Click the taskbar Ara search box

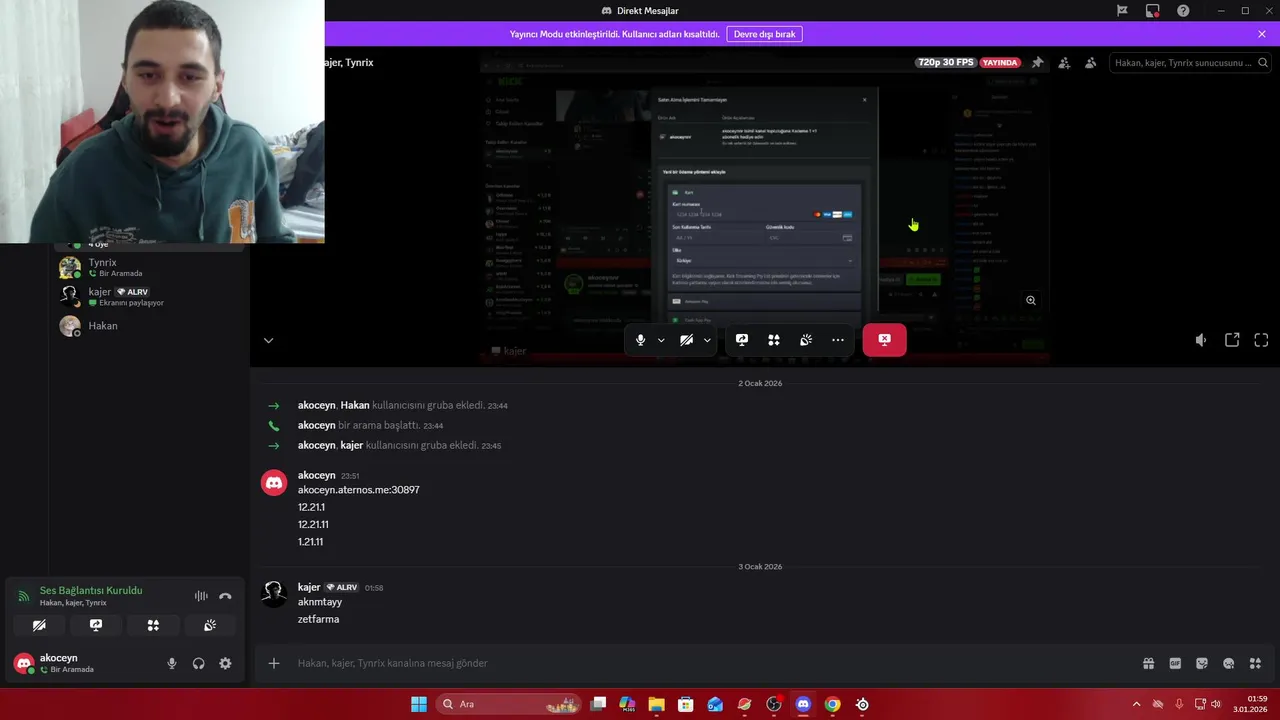[510, 704]
